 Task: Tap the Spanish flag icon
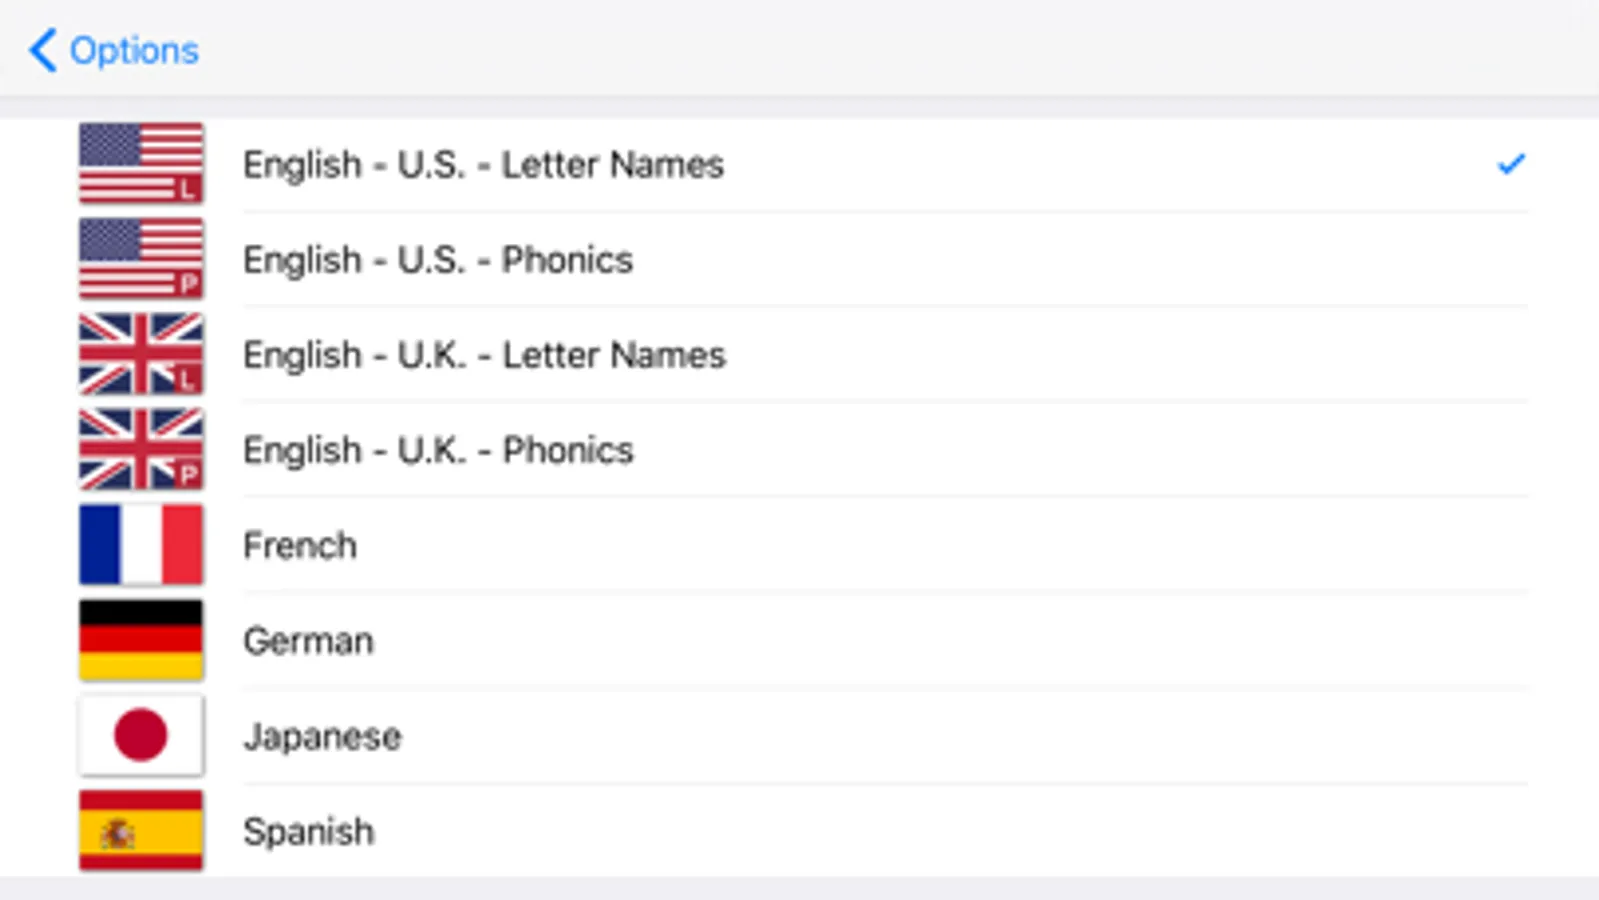[x=141, y=831]
